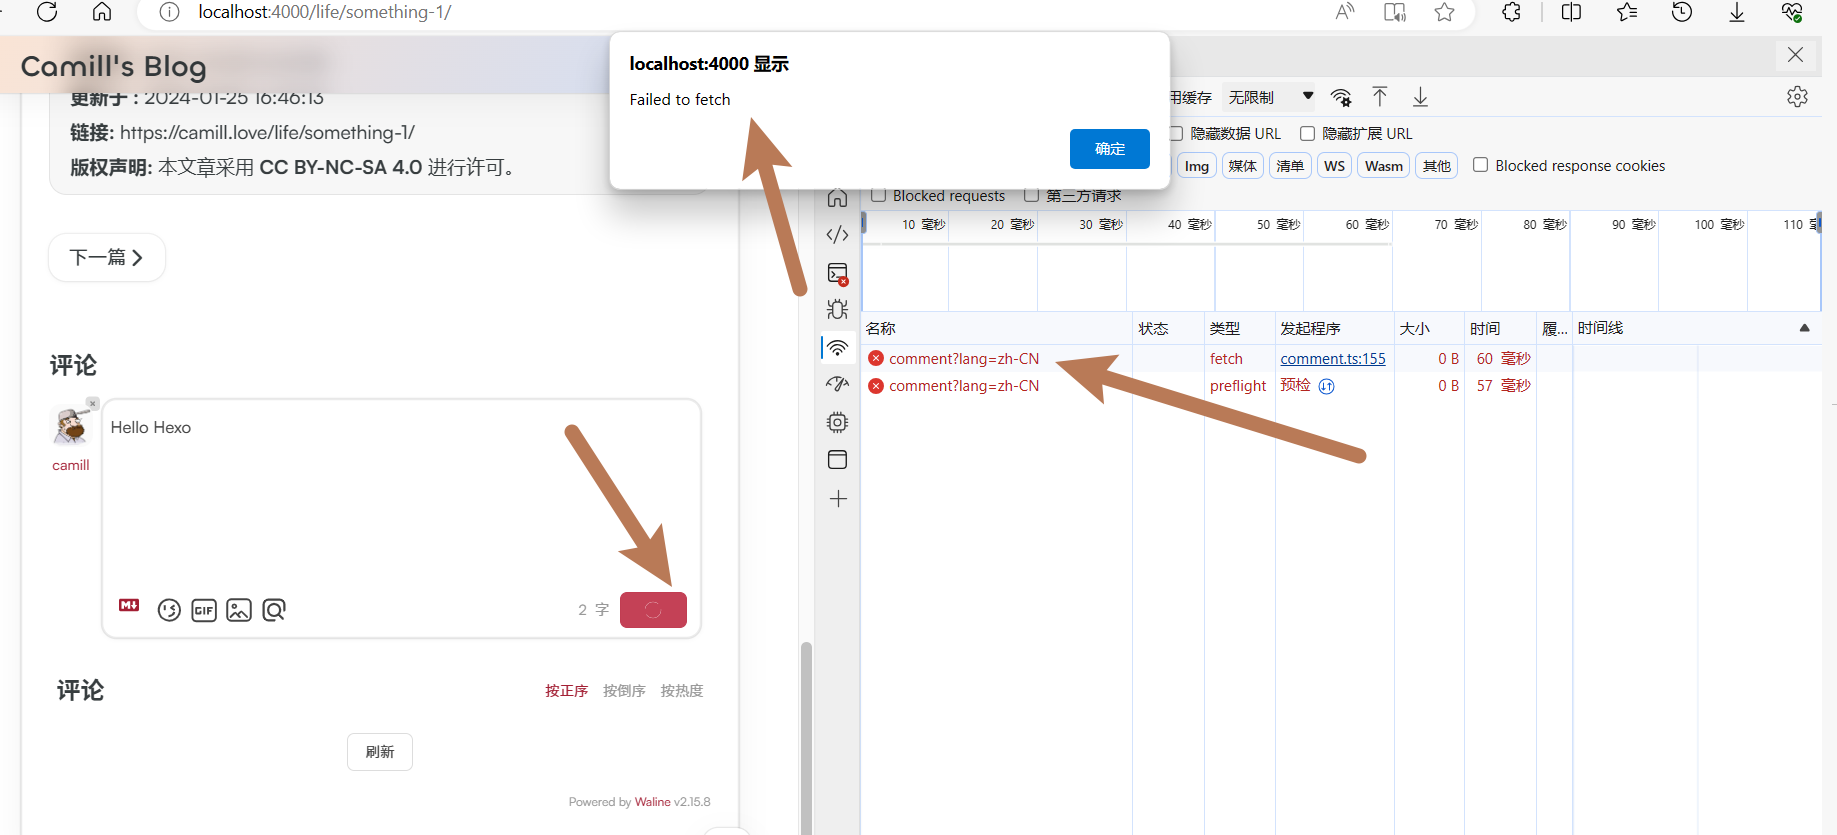Open the comment.ts:155 initiator link
This screenshot has height=835, width=1837.
pyautogui.click(x=1332, y=359)
